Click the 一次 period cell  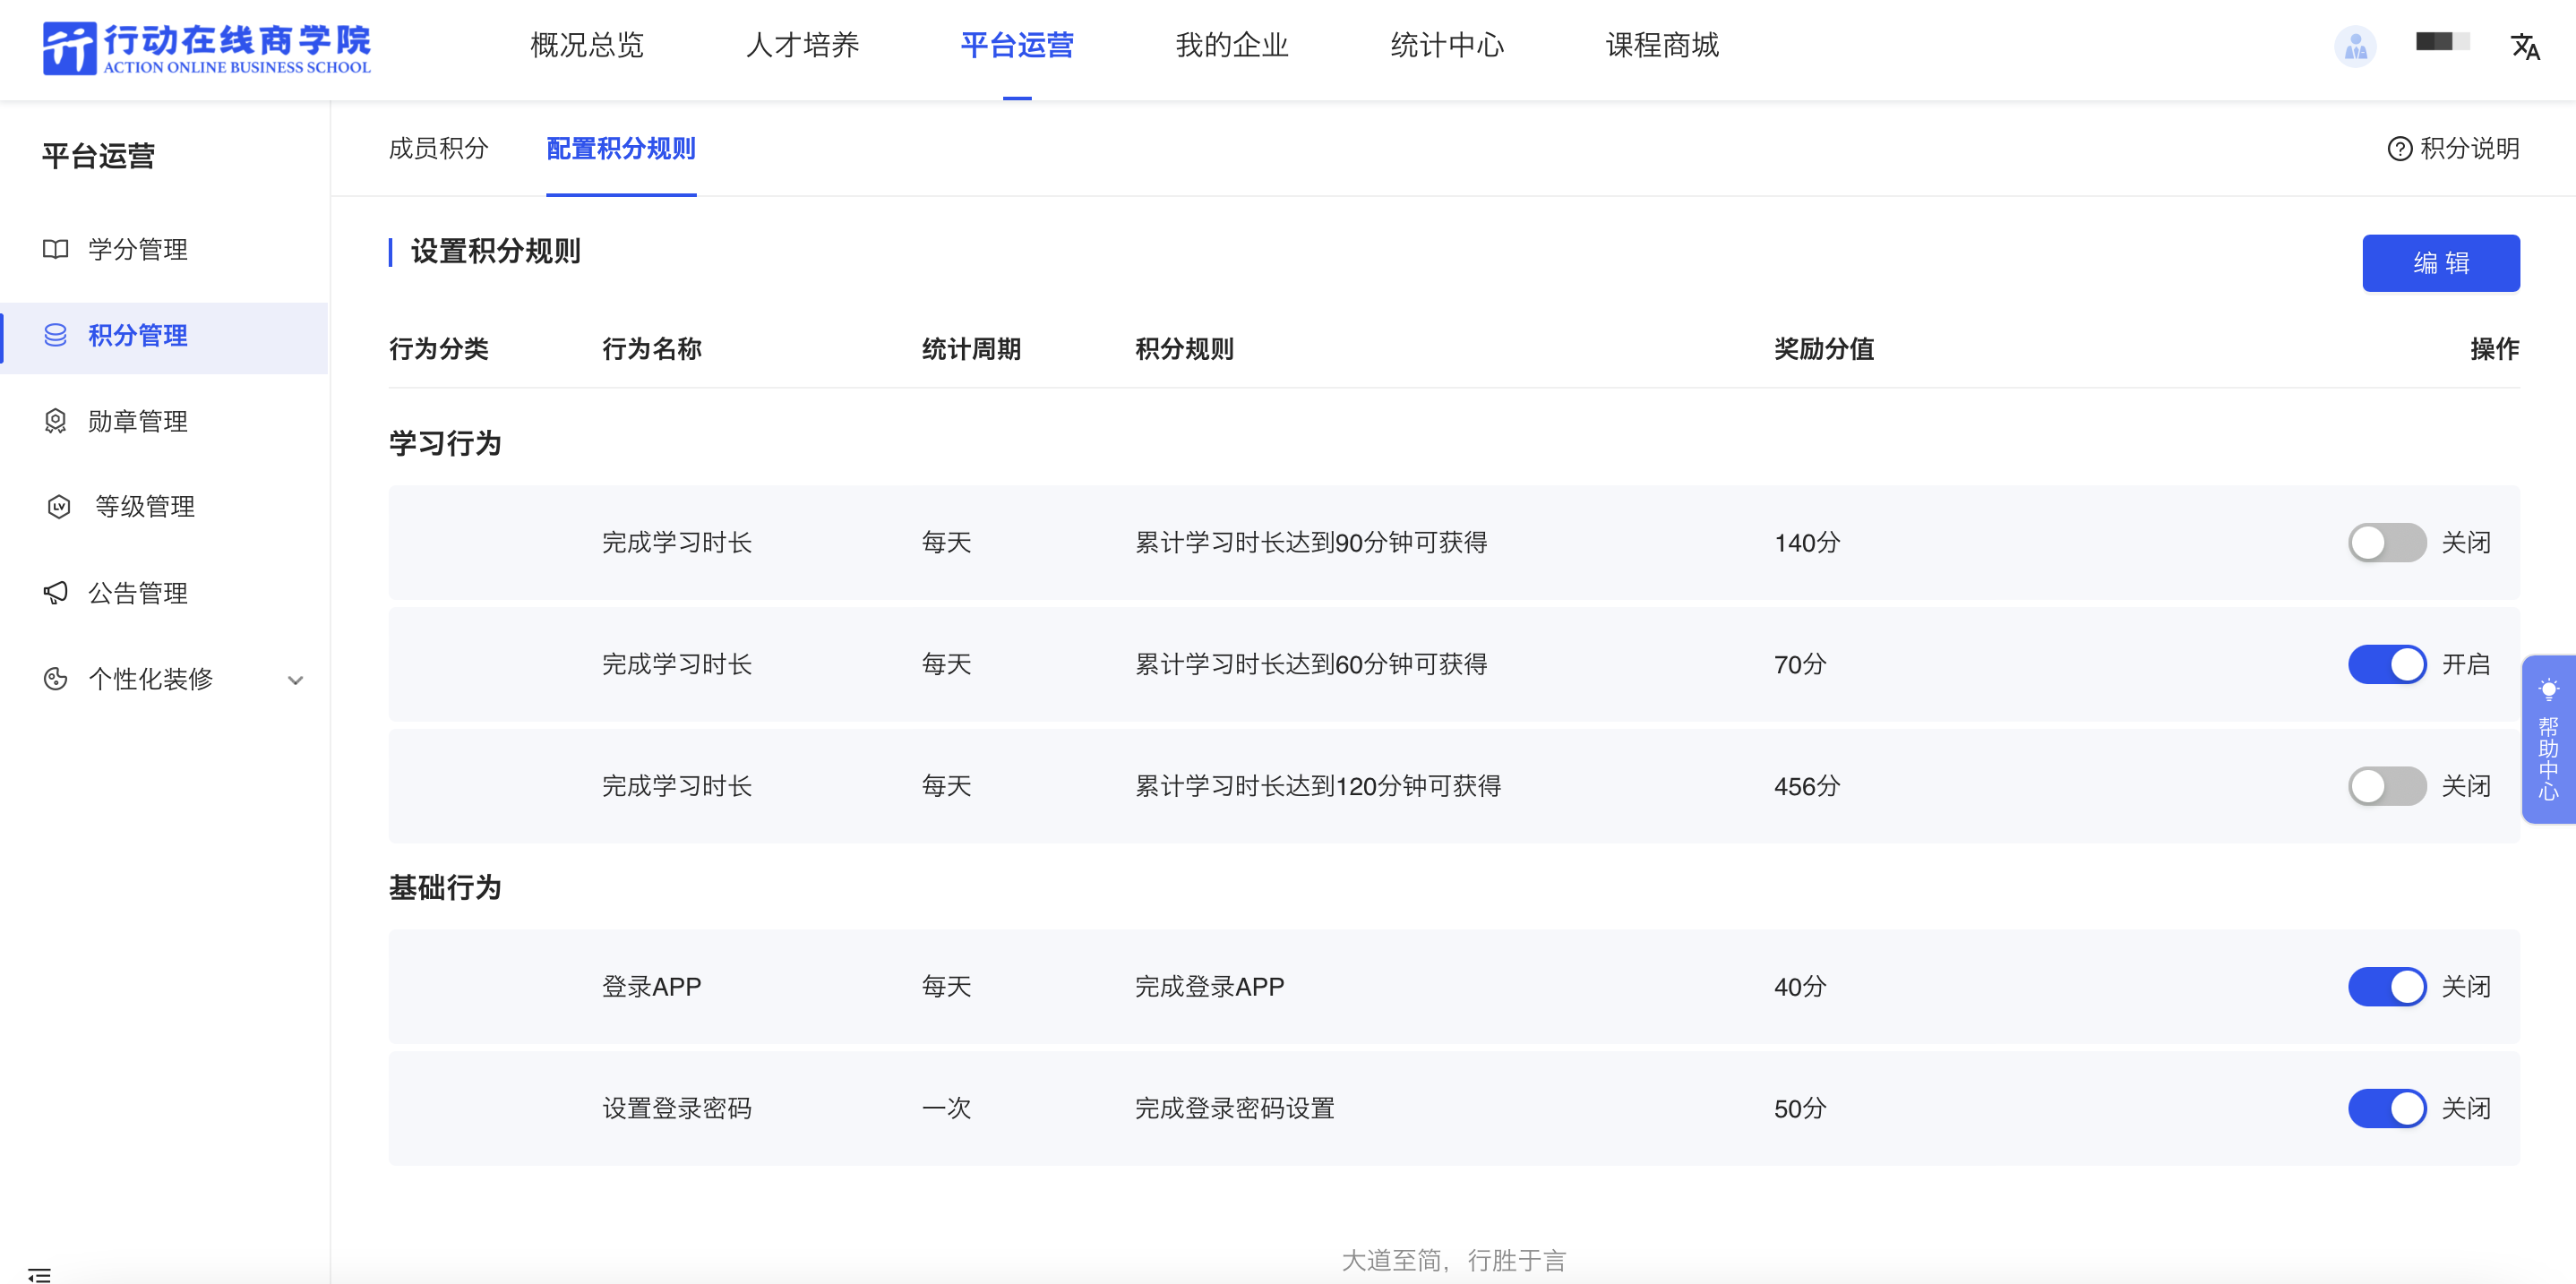(x=946, y=1108)
